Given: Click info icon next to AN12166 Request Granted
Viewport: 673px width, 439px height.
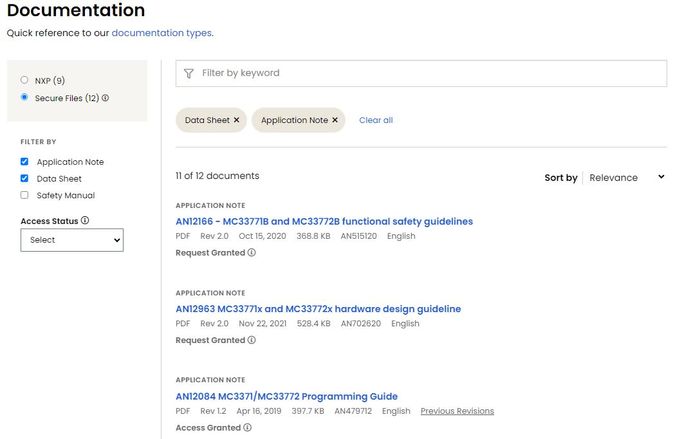Looking at the screenshot, I should click(252, 253).
